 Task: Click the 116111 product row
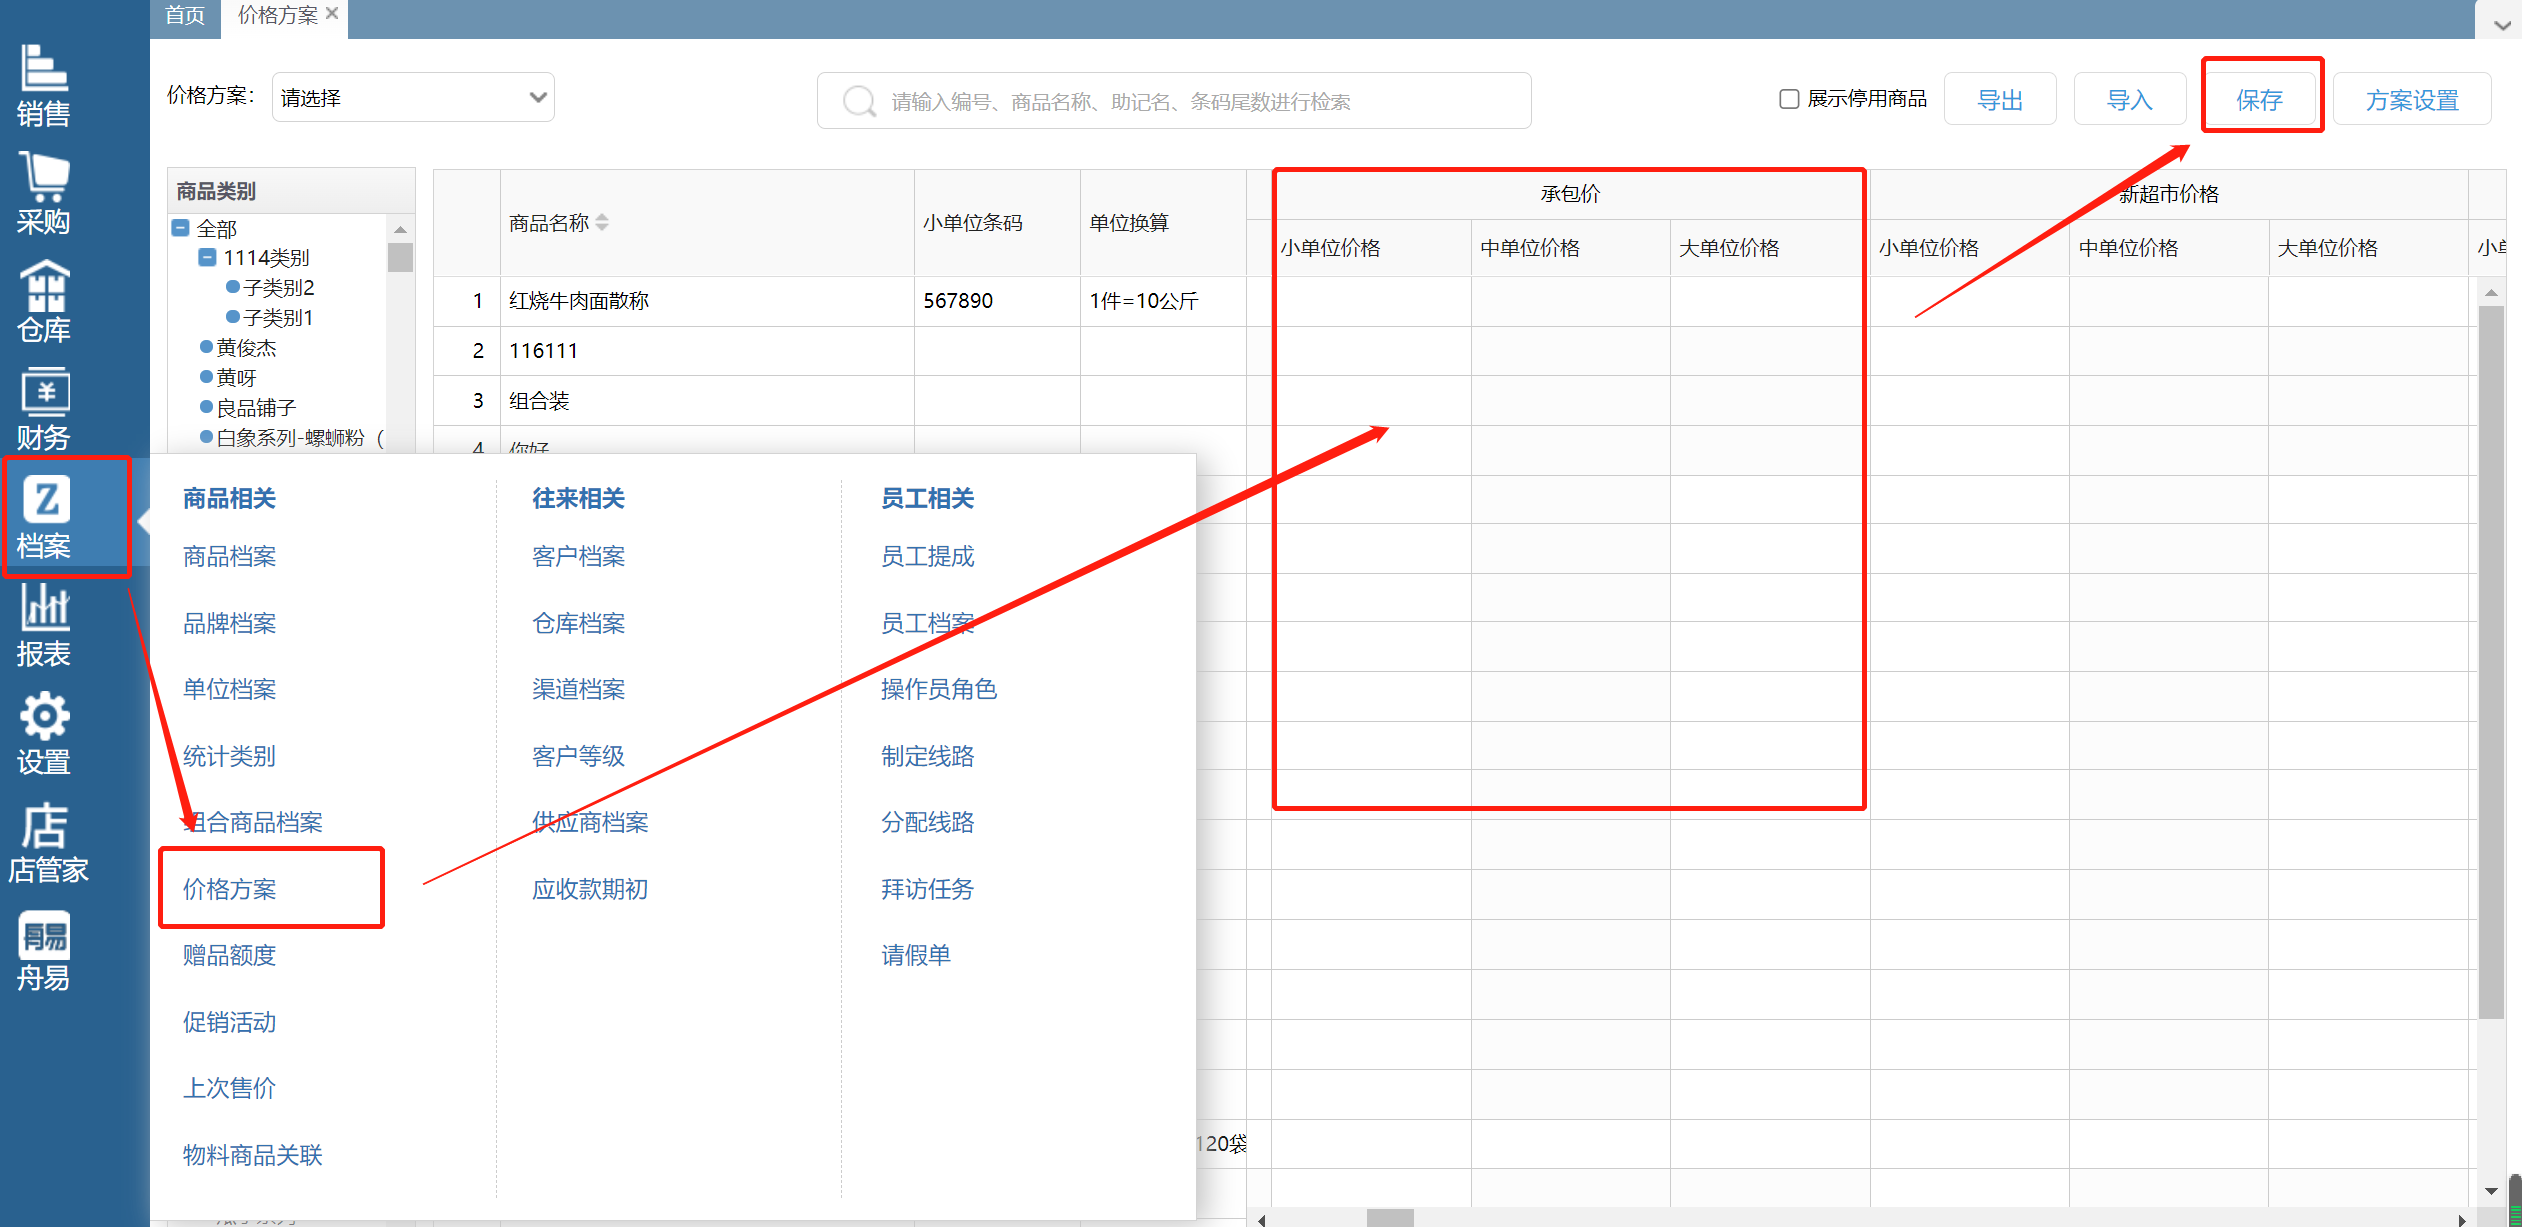tap(1455, 351)
